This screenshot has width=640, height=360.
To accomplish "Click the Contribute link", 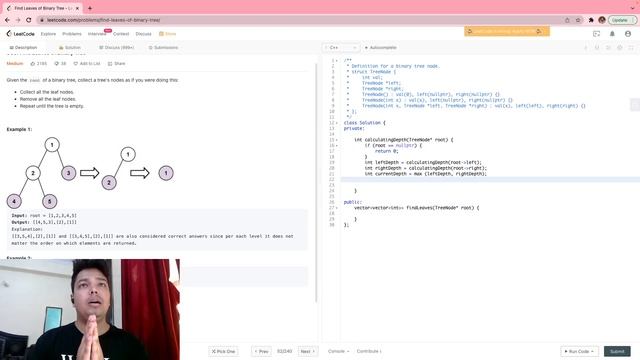I will coord(369,351).
